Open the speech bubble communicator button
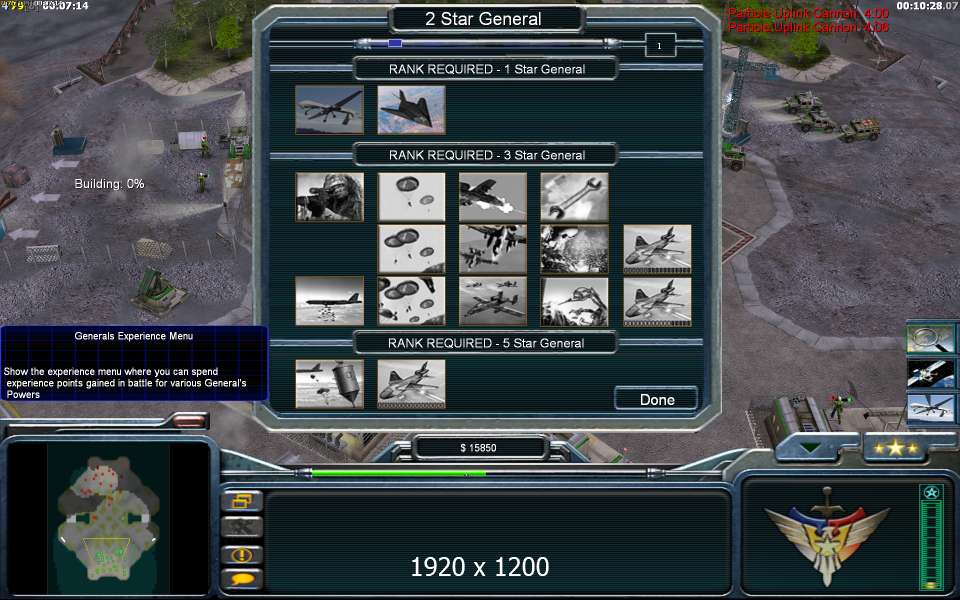 point(242,579)
